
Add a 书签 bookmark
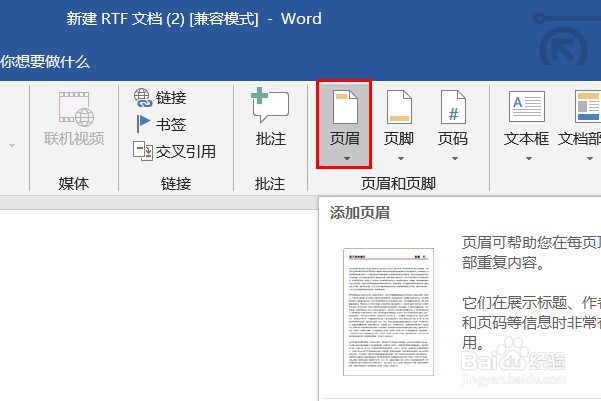coord(160,125)
